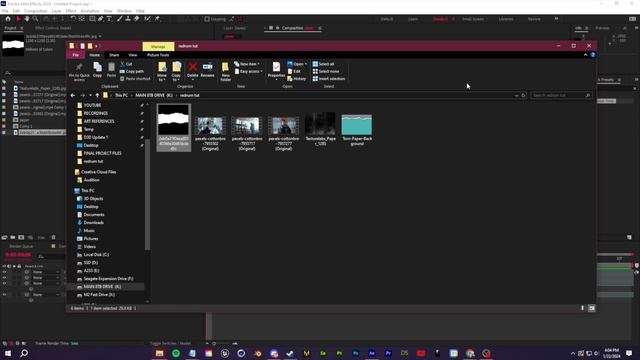Click Paste shortcut in the ribbon
The height and width of the screenshot is (360, 640).
tap(135, 79)
